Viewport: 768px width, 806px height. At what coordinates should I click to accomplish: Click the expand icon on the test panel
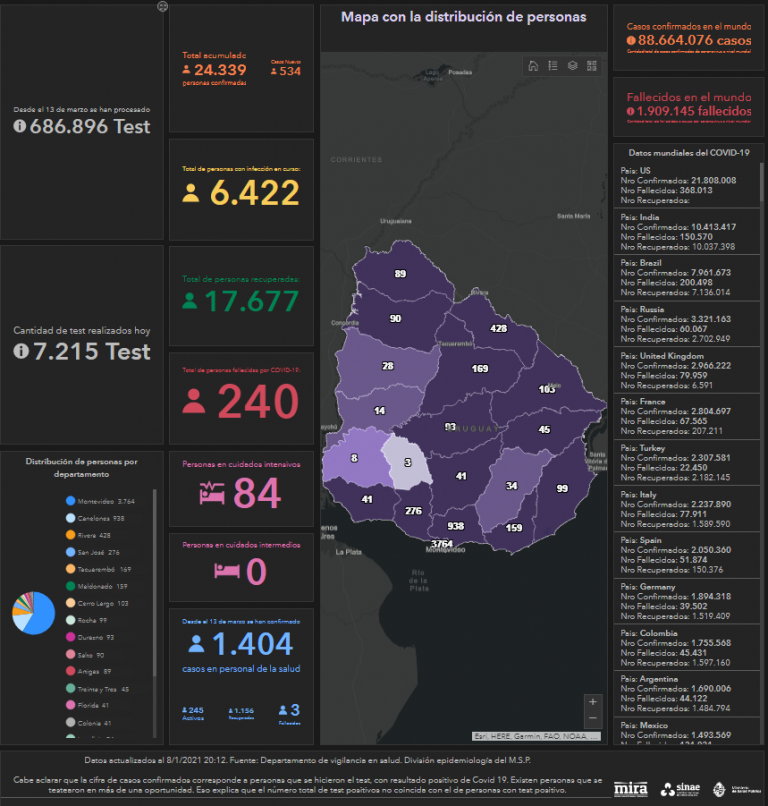(x=162, y=7)
